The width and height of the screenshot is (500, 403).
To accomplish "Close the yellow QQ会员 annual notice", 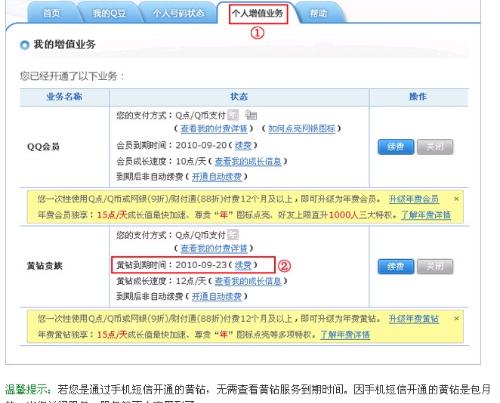I will click(457, 199).
